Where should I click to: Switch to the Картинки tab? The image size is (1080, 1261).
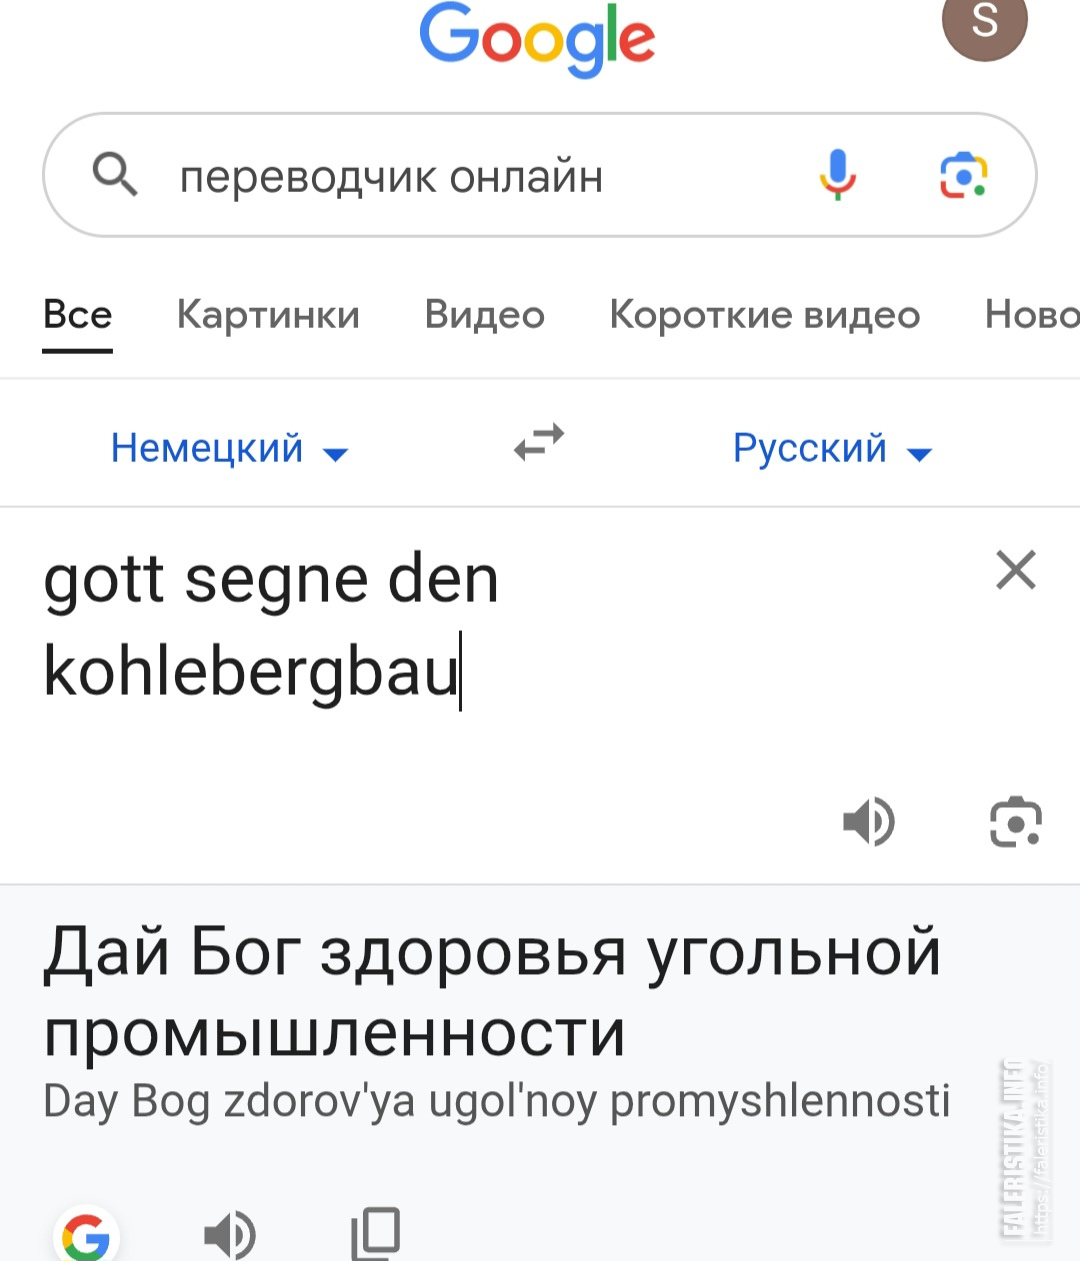click(x=268, y=315)
